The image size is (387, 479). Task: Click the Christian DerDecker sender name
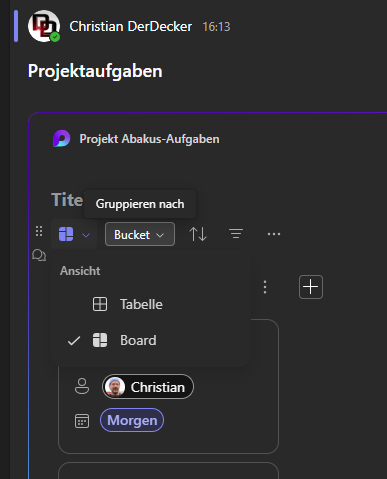(x=131, y=26)
